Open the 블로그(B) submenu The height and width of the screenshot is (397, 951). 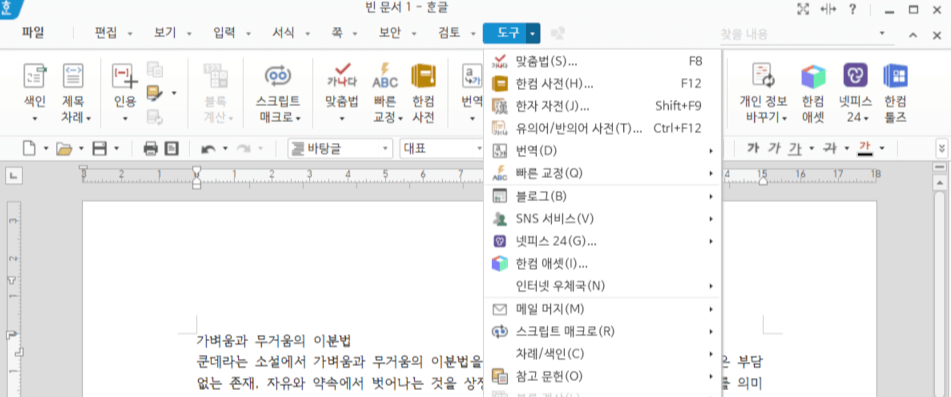click(602, 196)
